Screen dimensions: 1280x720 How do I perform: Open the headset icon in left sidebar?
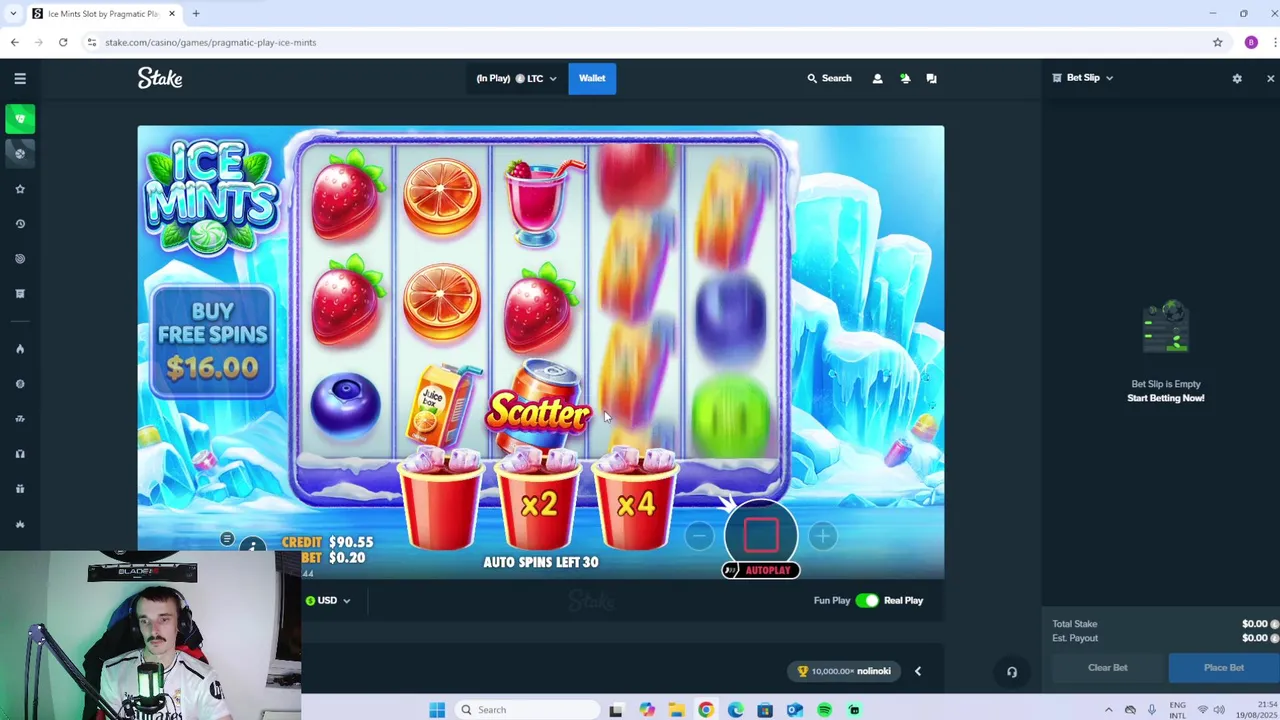coord(20,454)
